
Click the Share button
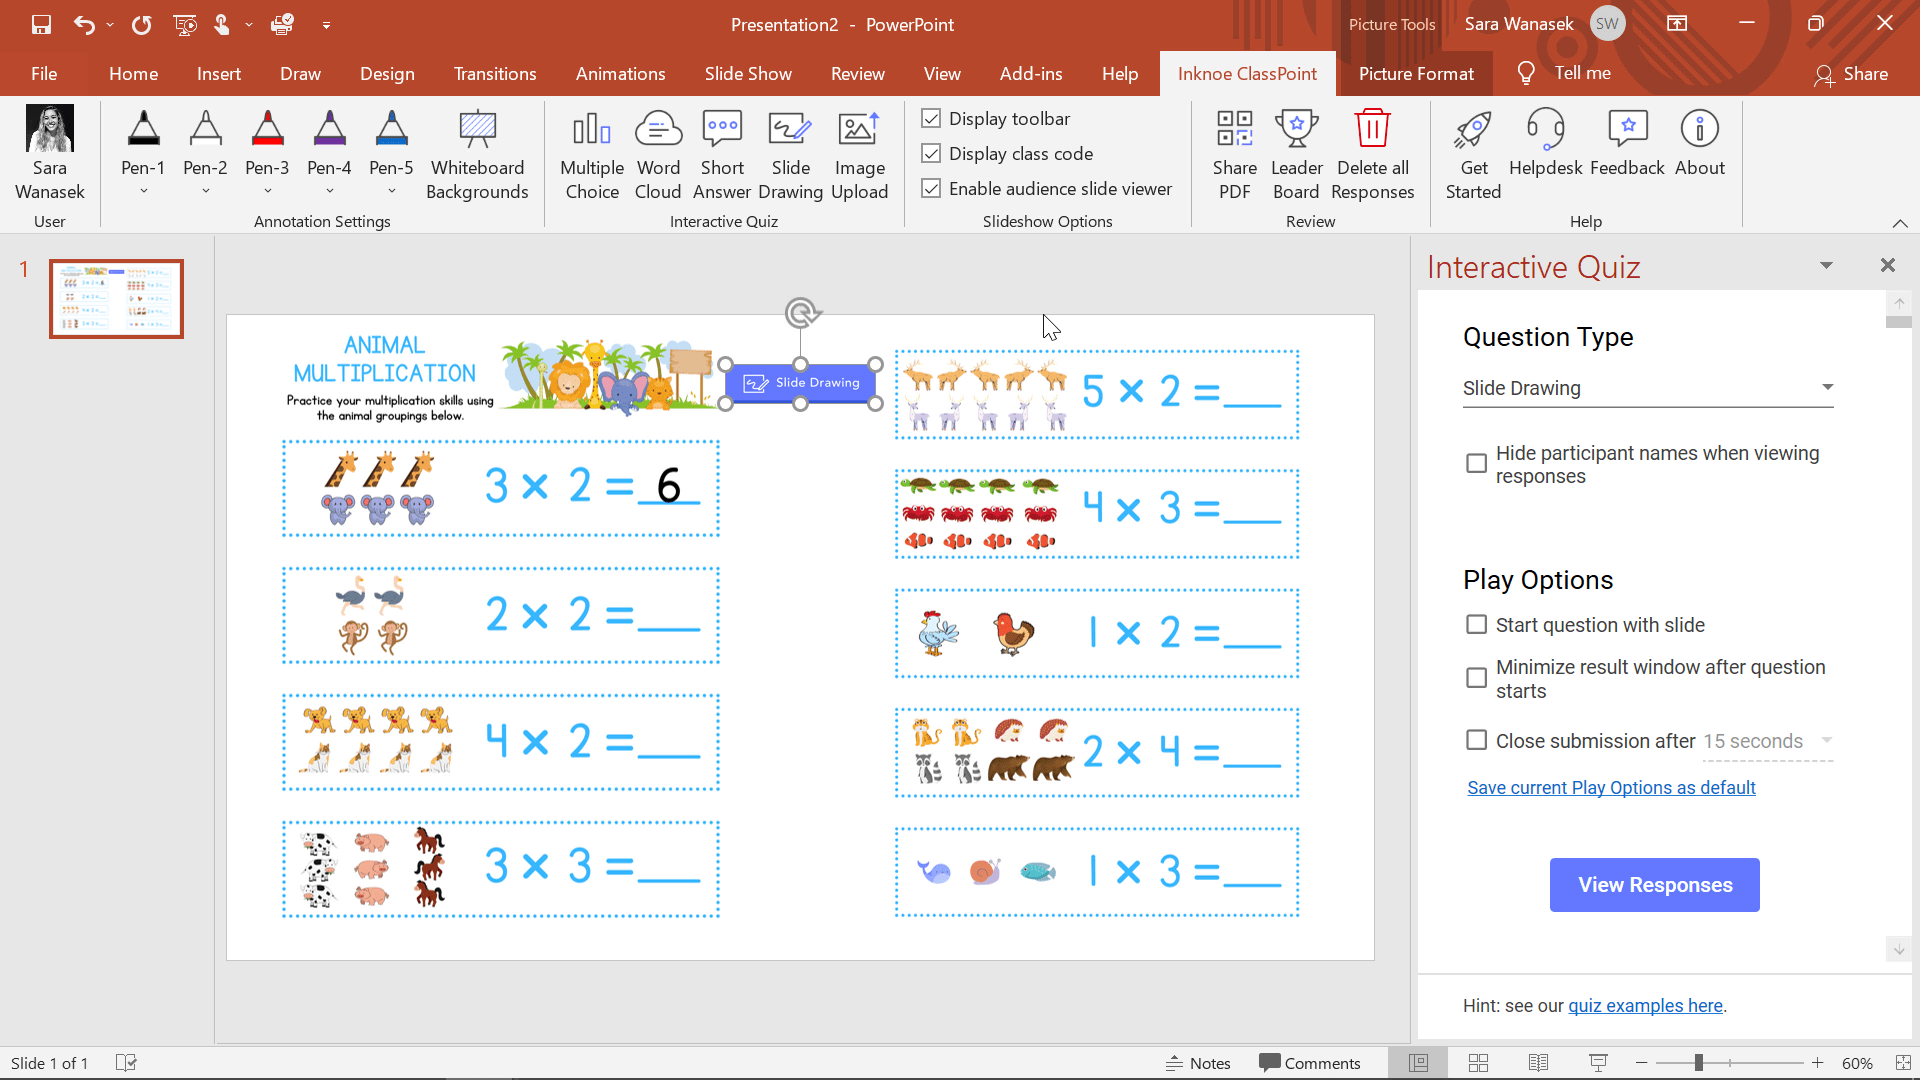[1852, 74]
